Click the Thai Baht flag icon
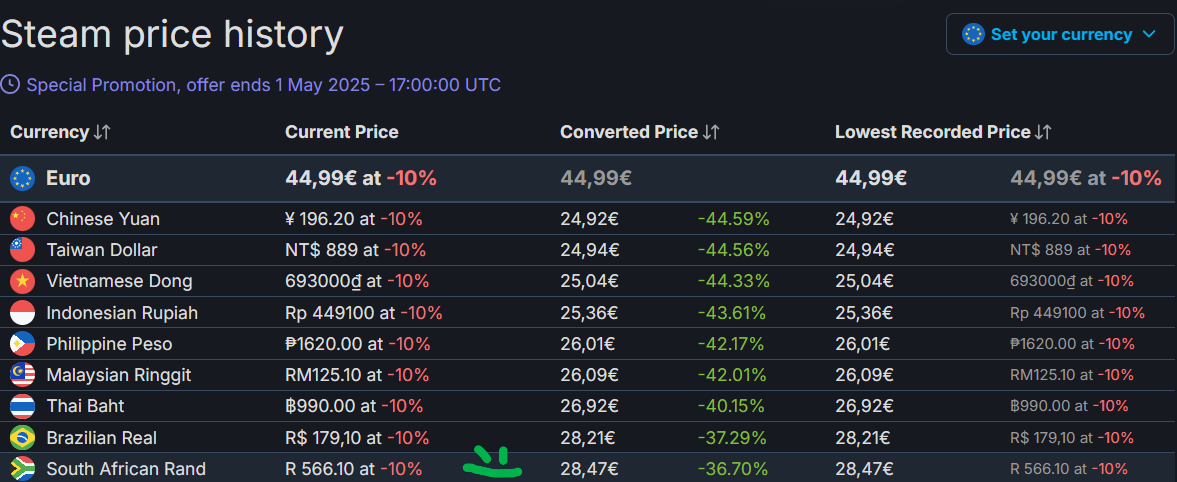Viewport: 1177px width, 482px height. 22,406
